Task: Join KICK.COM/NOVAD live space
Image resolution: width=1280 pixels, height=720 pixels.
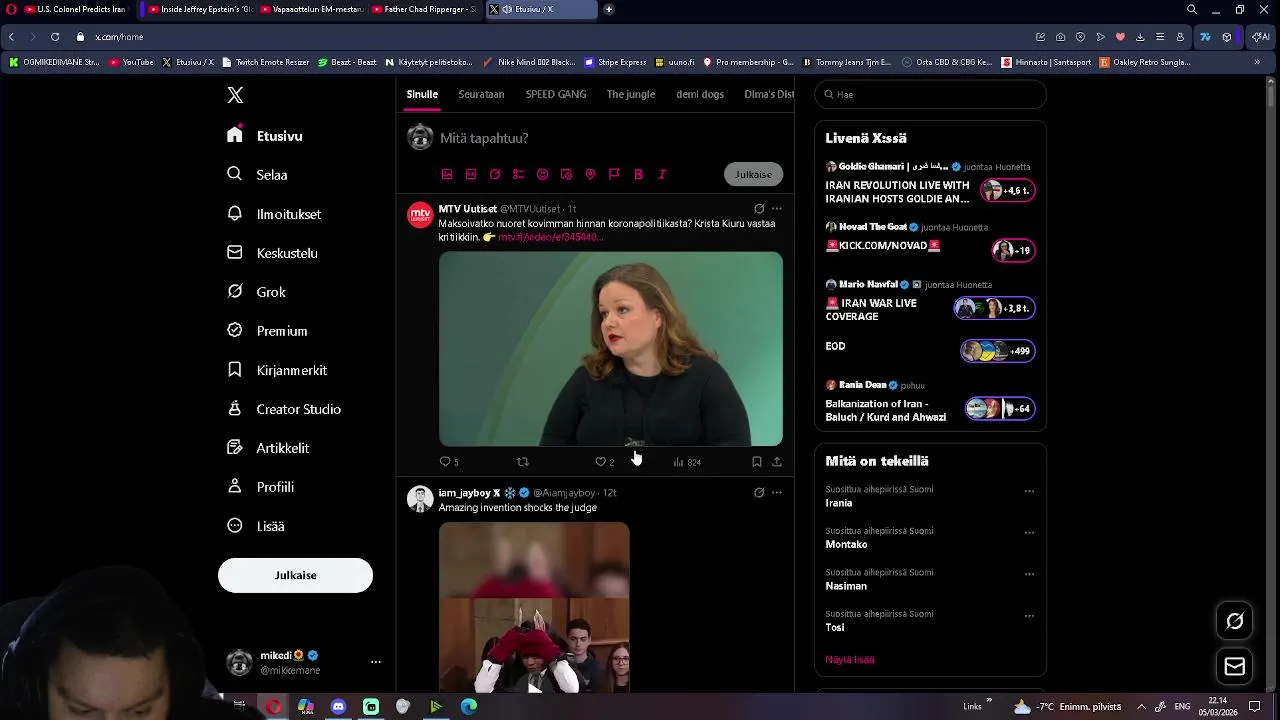Action: (1013, 251)
